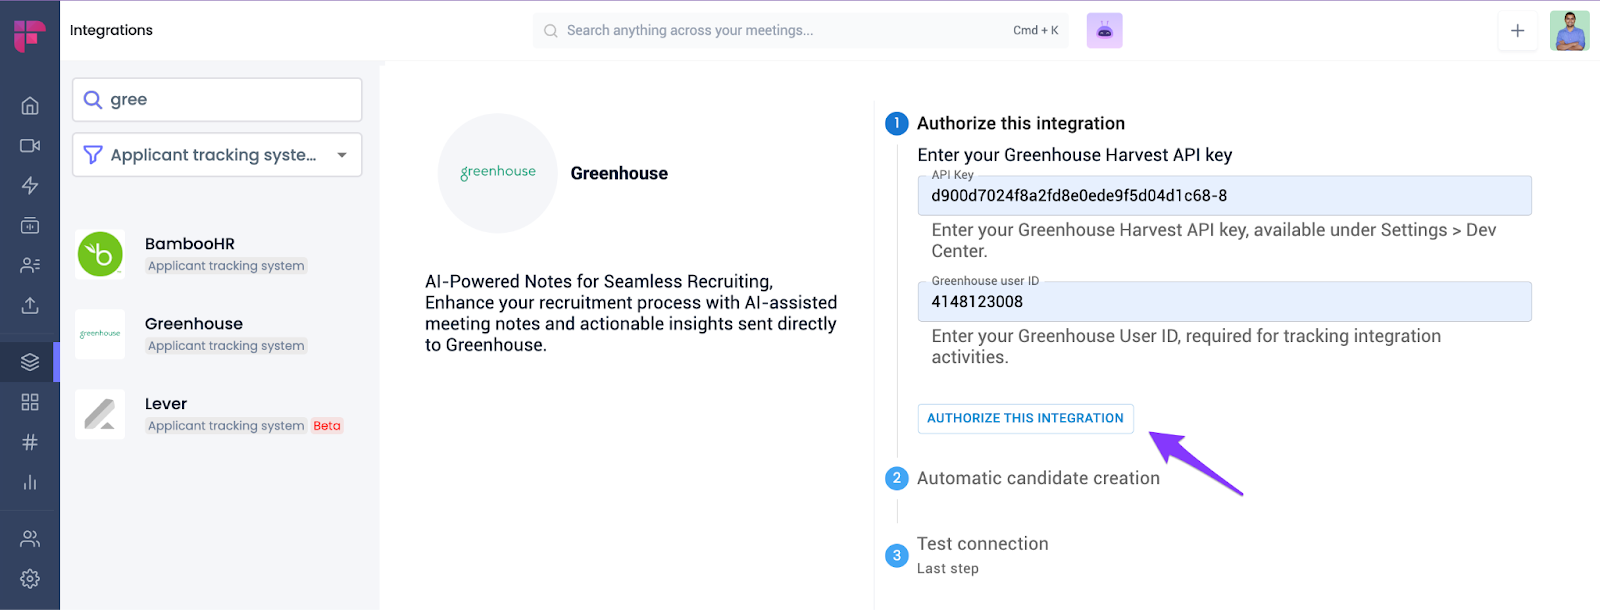Click the AI-Powered Notes description paragraph
The height and width of the screenshot is (610, 1600).
(631, 313)
